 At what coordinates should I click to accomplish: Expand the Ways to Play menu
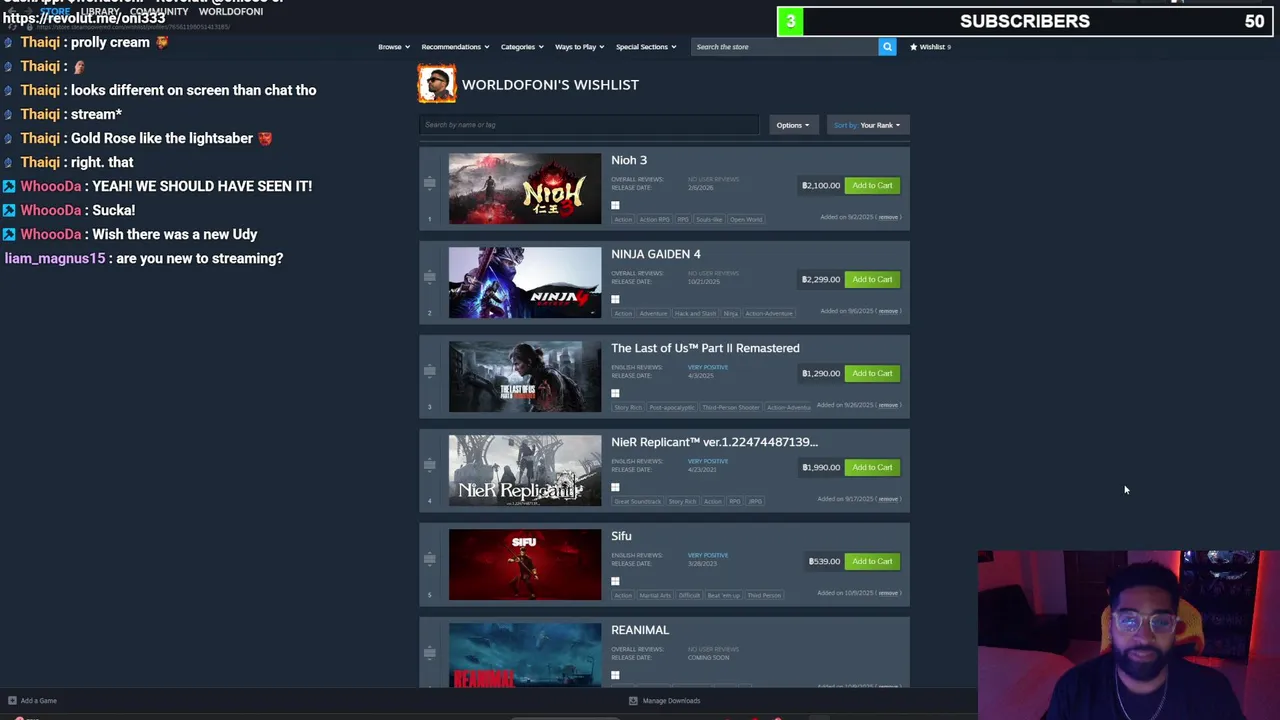580,47
